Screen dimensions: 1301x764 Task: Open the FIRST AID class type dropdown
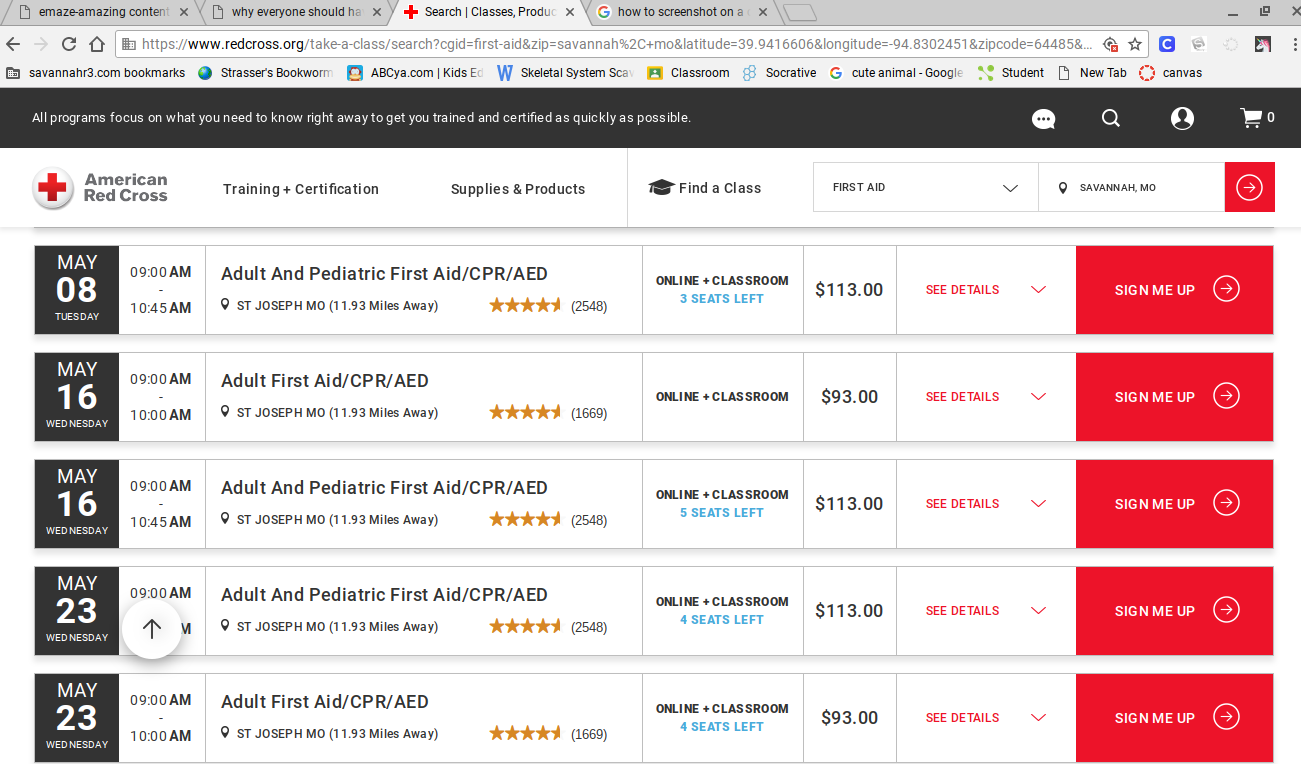click(x=925, y=188)
